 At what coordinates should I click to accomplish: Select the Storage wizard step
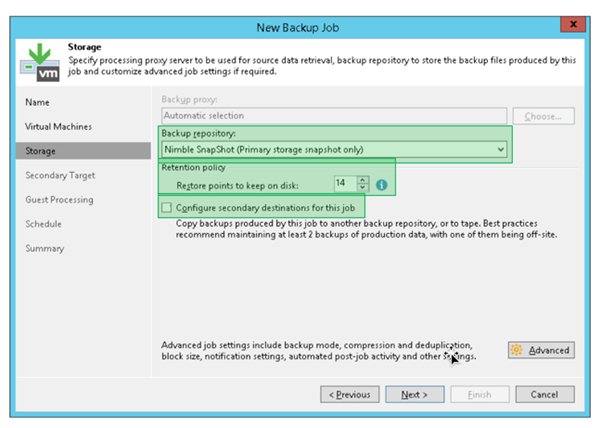[83, 151]
